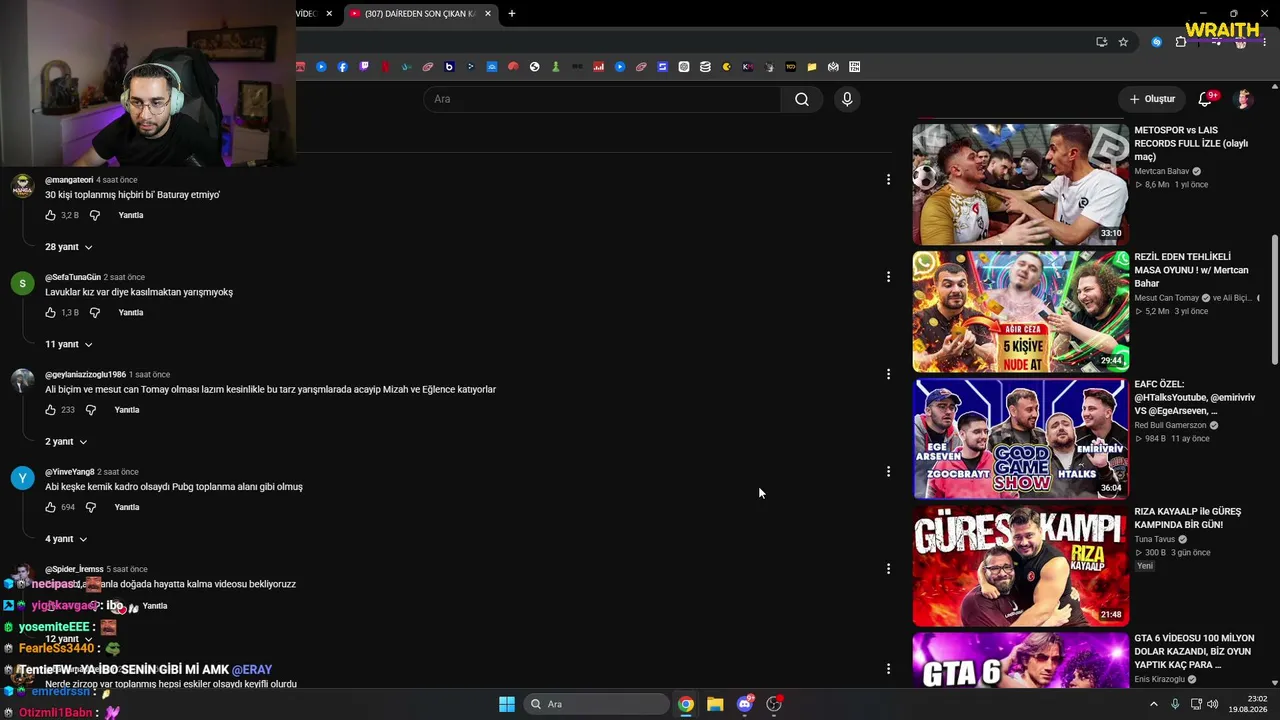This screenshot has width=1280, height=720.
Task: Show hidden system tray icons
Action: 1153,704
